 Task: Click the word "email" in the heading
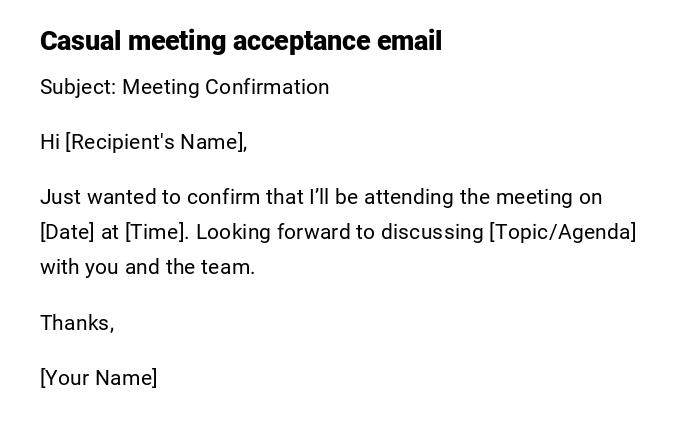click(x=409, y=41)
